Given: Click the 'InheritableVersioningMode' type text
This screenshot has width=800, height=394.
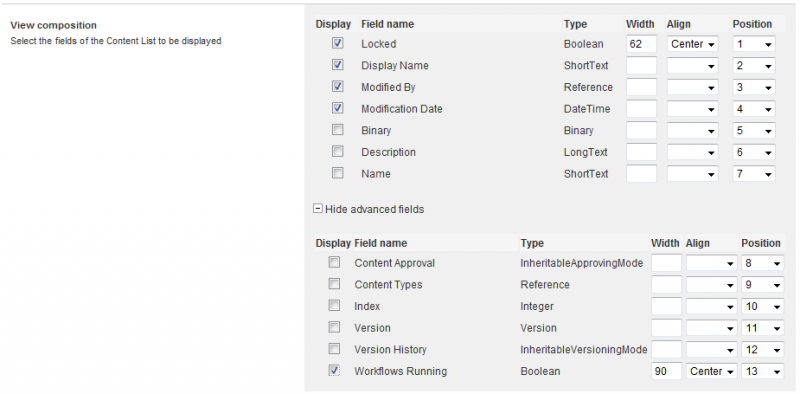Looking at the screenshot, I should 584,350.
